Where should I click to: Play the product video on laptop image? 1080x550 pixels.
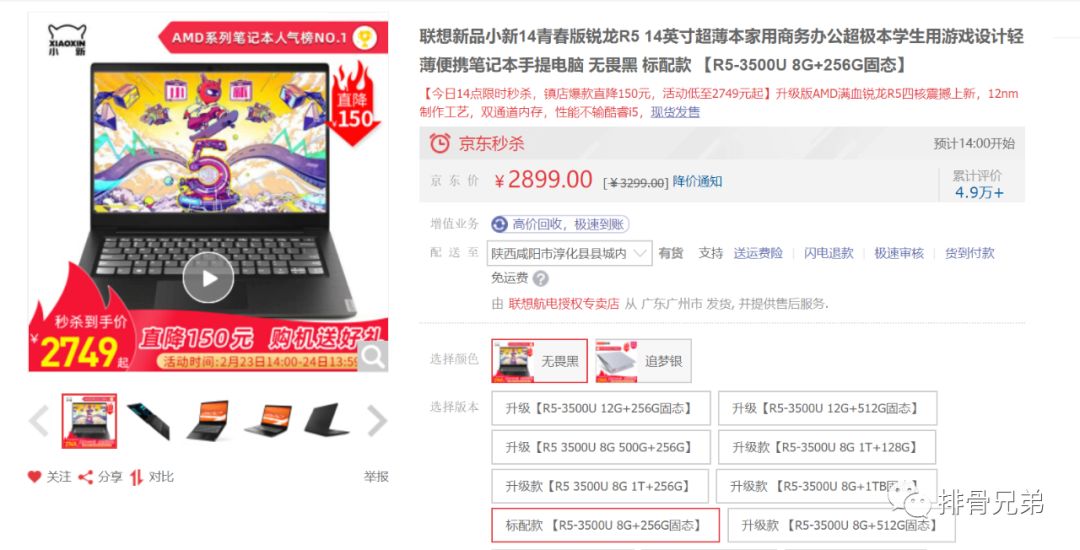pyautogui.click(x=208, y=277)
